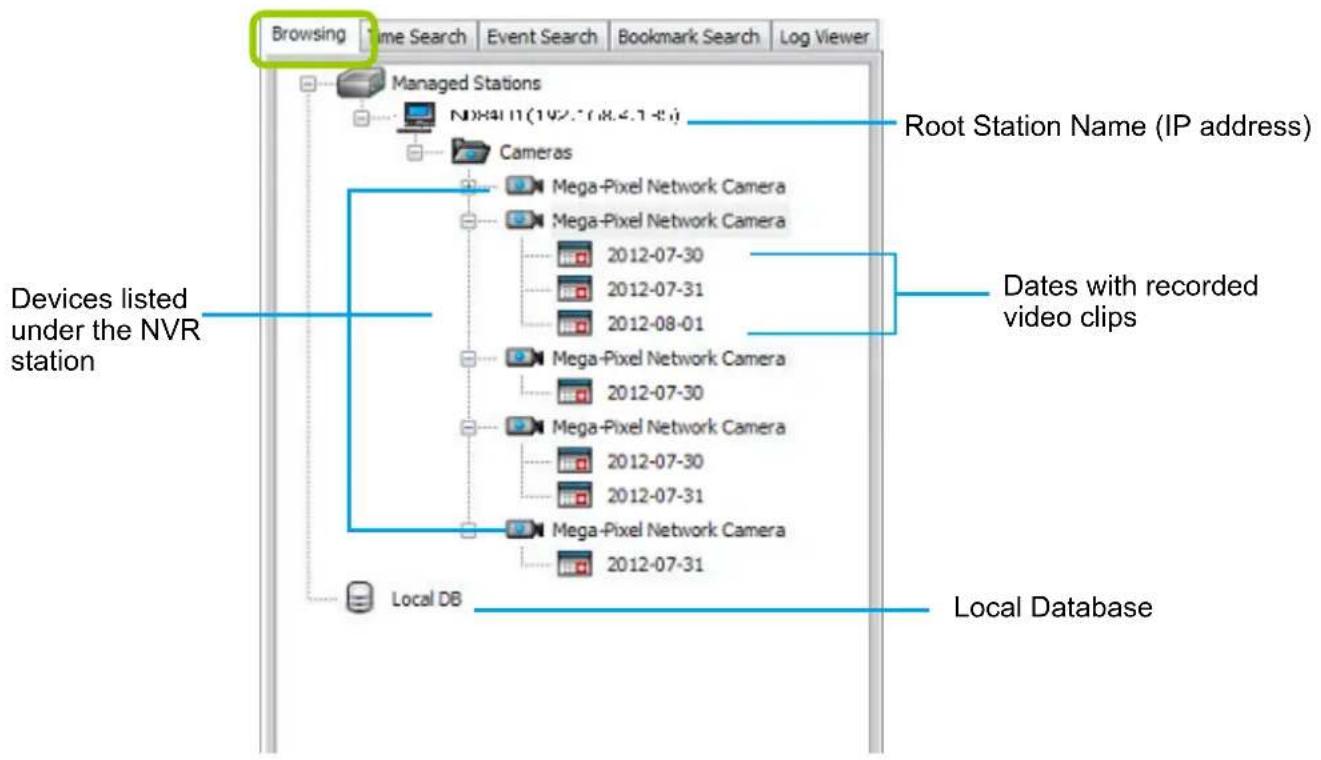
Task: Click calendar icon of 2012-07-31 just above 2012-08-01
Action: click(574, 290)
